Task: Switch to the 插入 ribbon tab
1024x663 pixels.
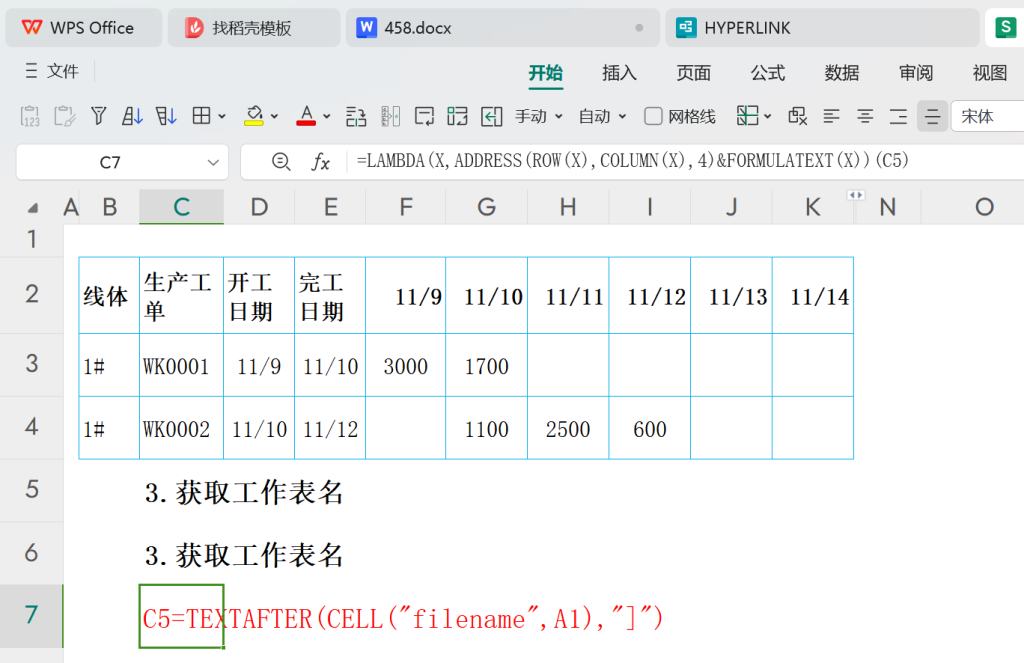Action: pyautogui.click(x=619, y=73)
